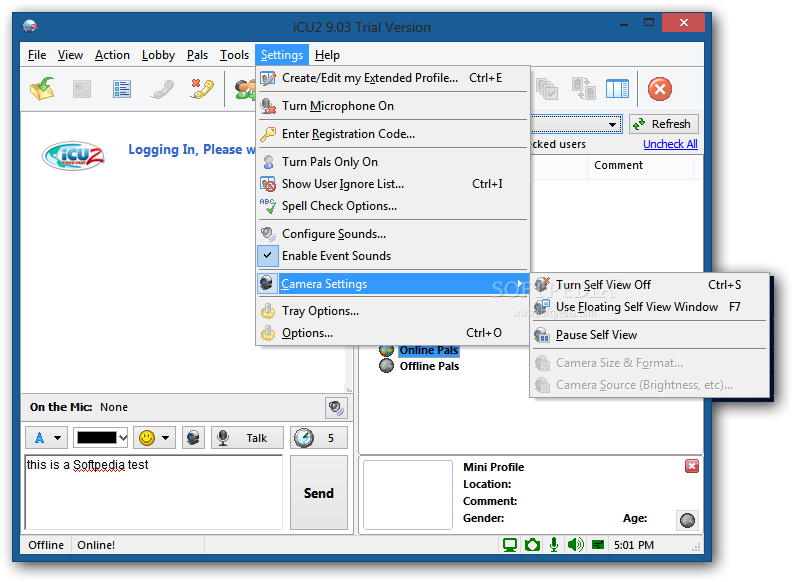794x582 pixels.
Task: Open the blue list view toolbar icon
Action: [122, 89]
